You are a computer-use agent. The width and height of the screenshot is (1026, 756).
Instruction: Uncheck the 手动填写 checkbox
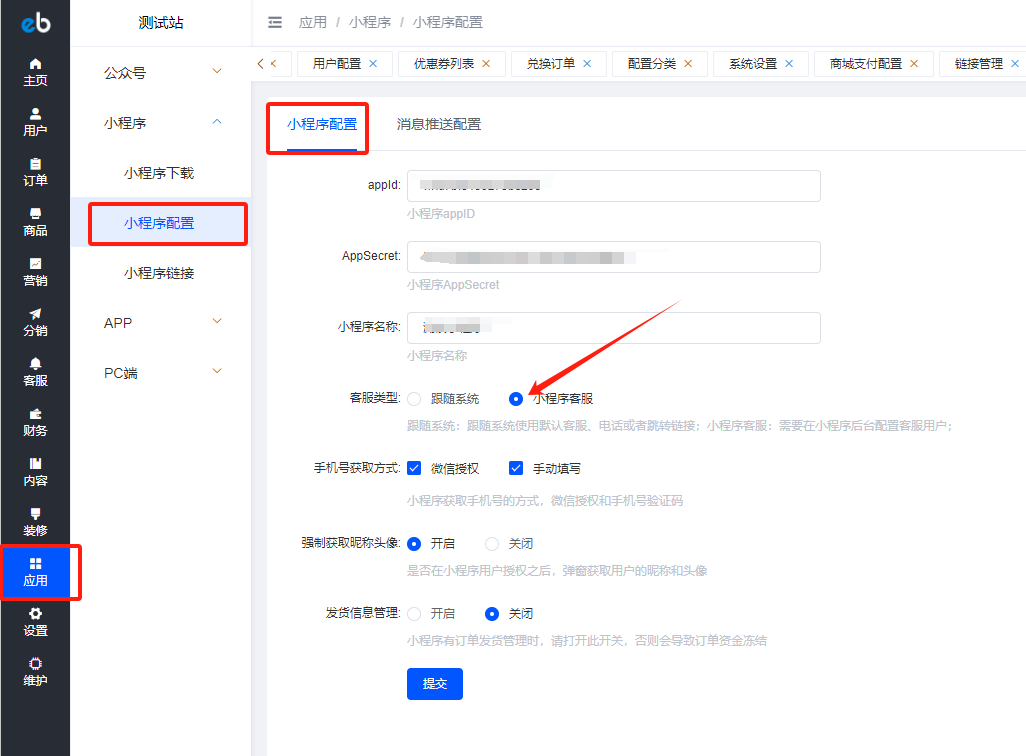(516, 468)
